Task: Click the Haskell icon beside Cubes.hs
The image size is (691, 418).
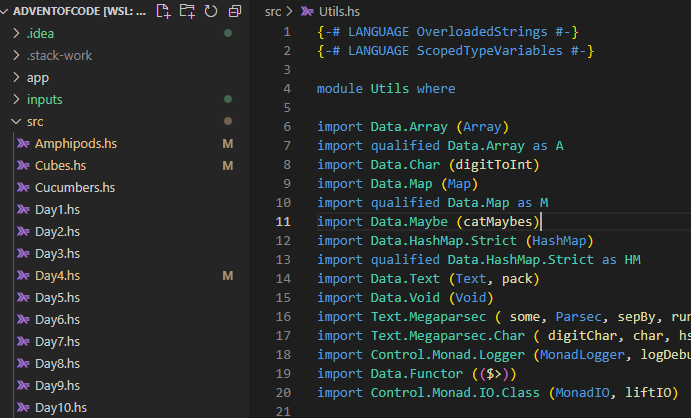Action: pos(23,165)
